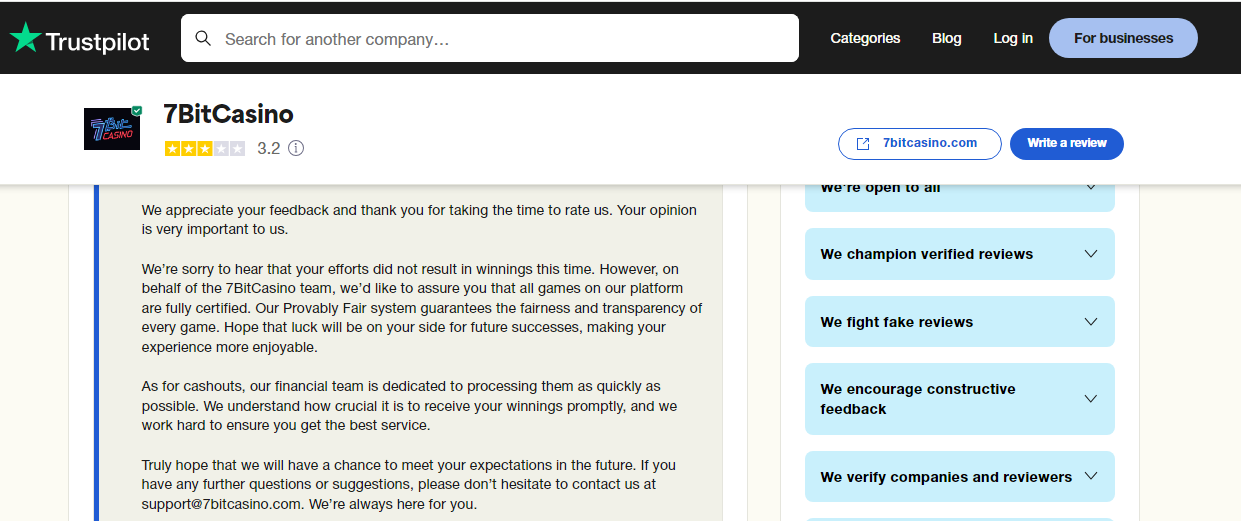
Task: Open the Blog menu item
Action: tap(947, 38)
